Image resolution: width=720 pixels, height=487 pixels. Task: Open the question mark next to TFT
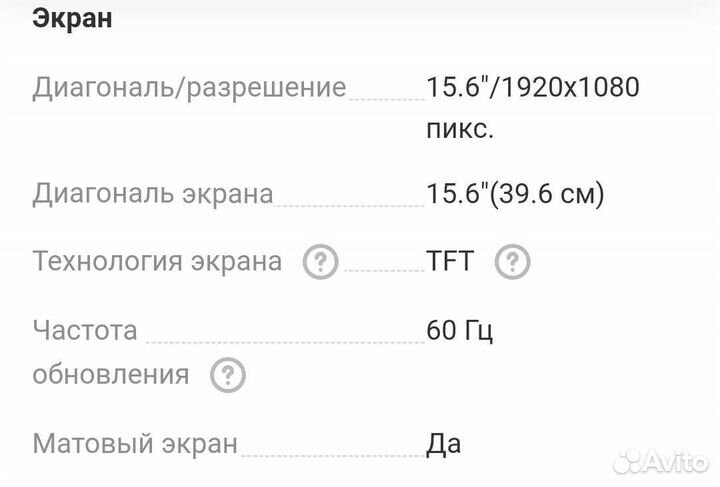(513, 262)
